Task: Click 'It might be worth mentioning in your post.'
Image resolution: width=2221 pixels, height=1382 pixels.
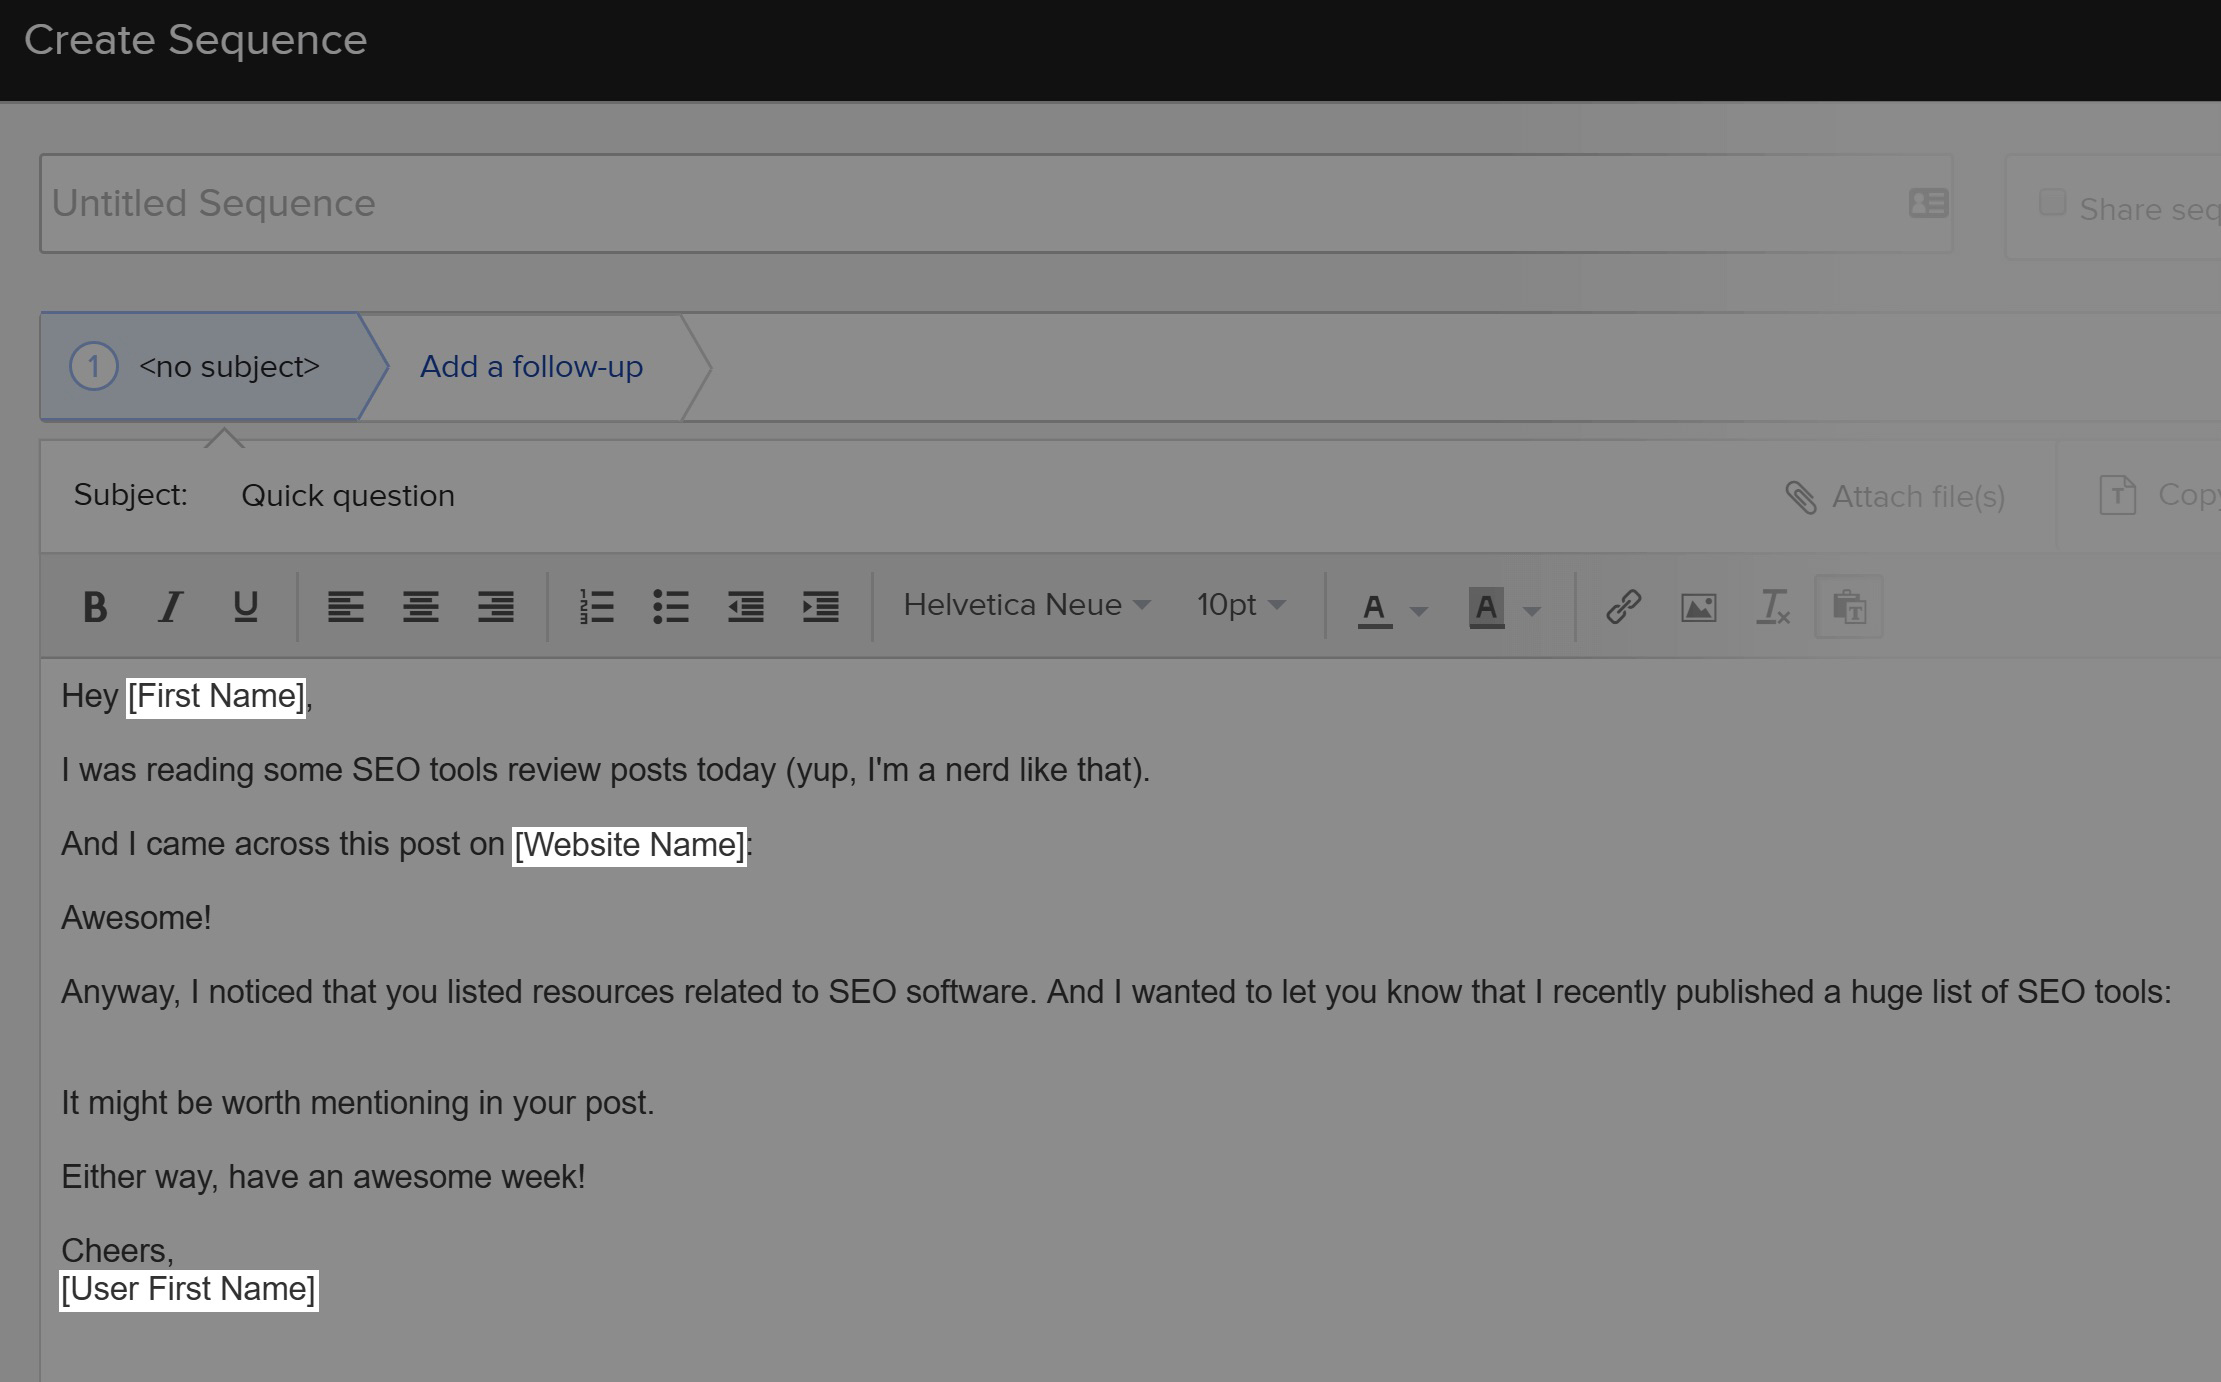Action: [x=358, y=1103]
